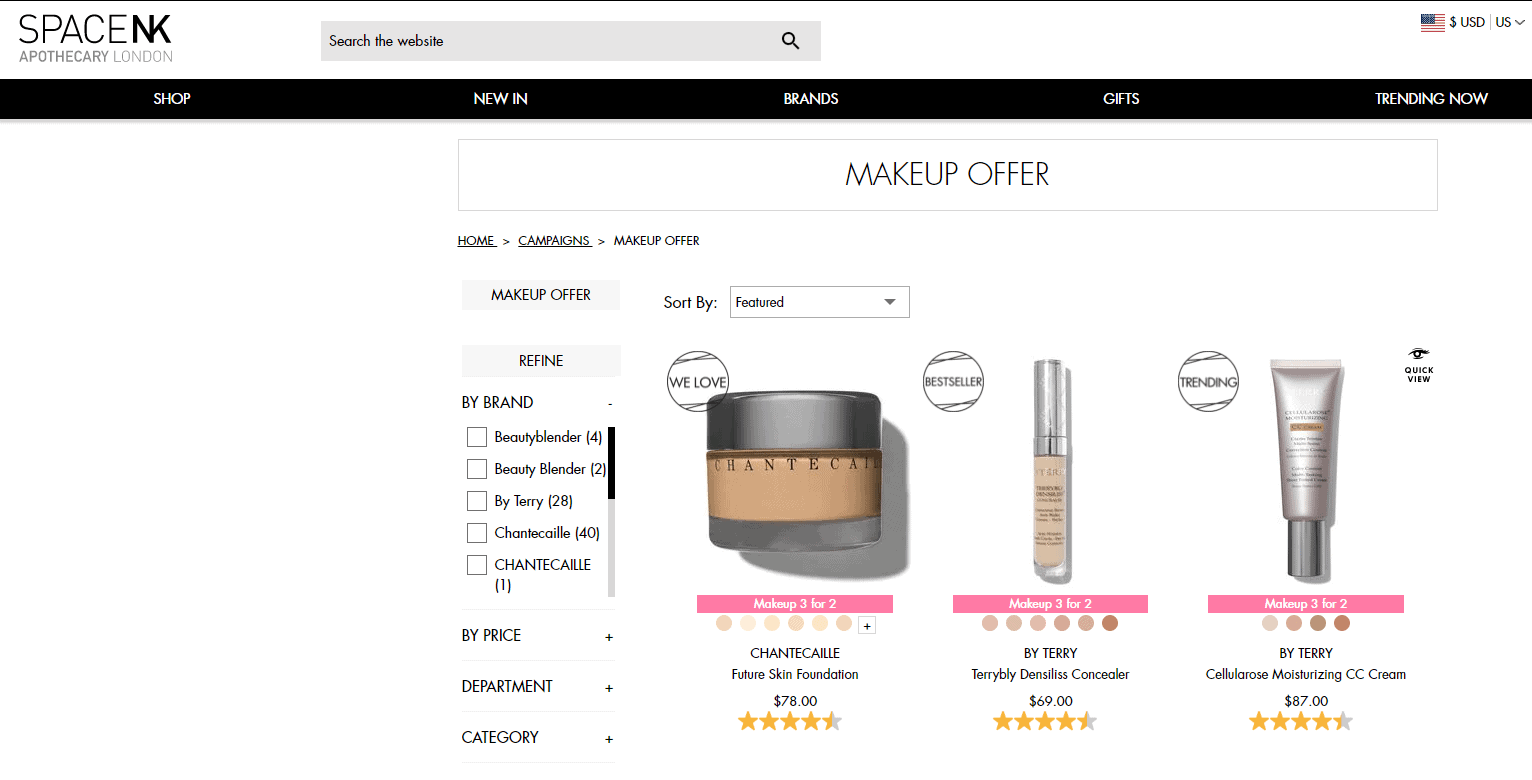Viewport: 1532px width, 780px height.
Task: Expand the Department filter section
Action: (609, 688)
